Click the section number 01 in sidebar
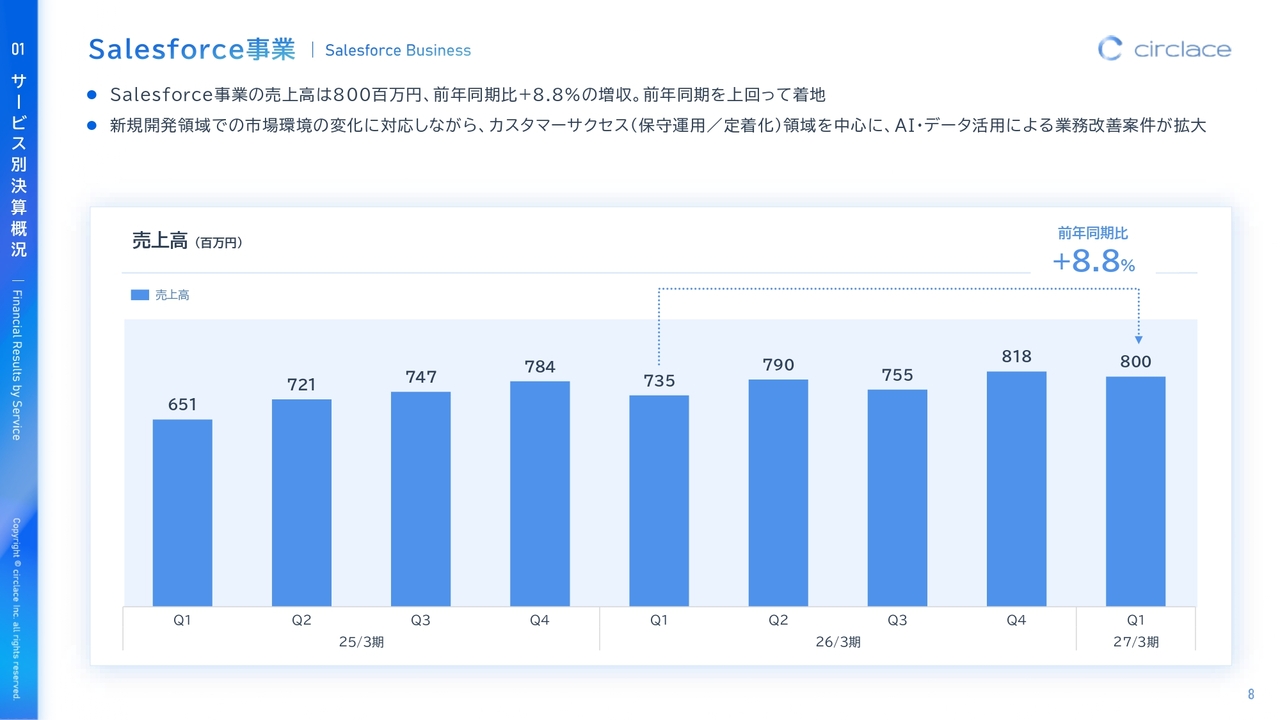 tap(18, 49)
